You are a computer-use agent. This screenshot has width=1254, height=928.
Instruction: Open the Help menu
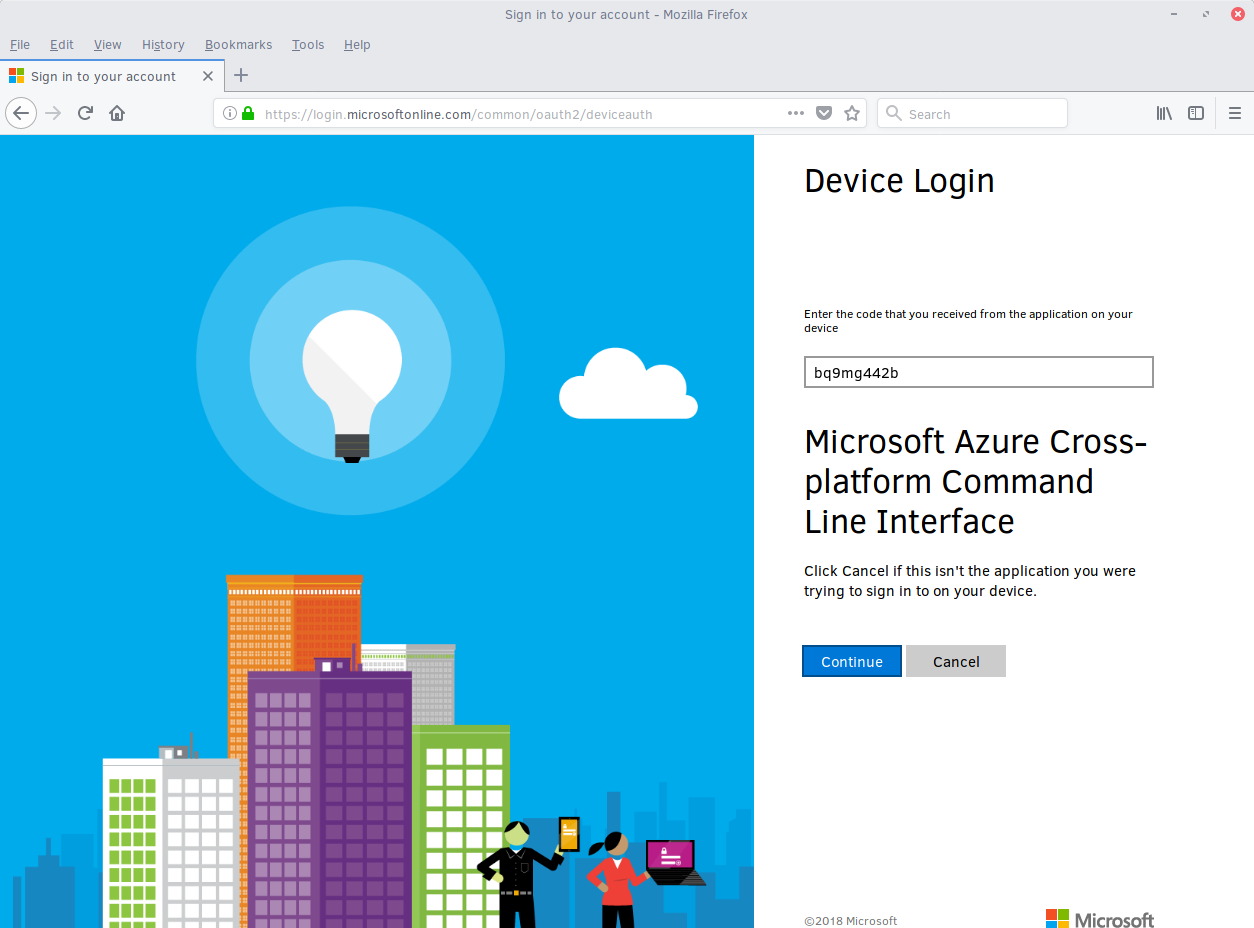pyautogui.click(x=357, y=44)
